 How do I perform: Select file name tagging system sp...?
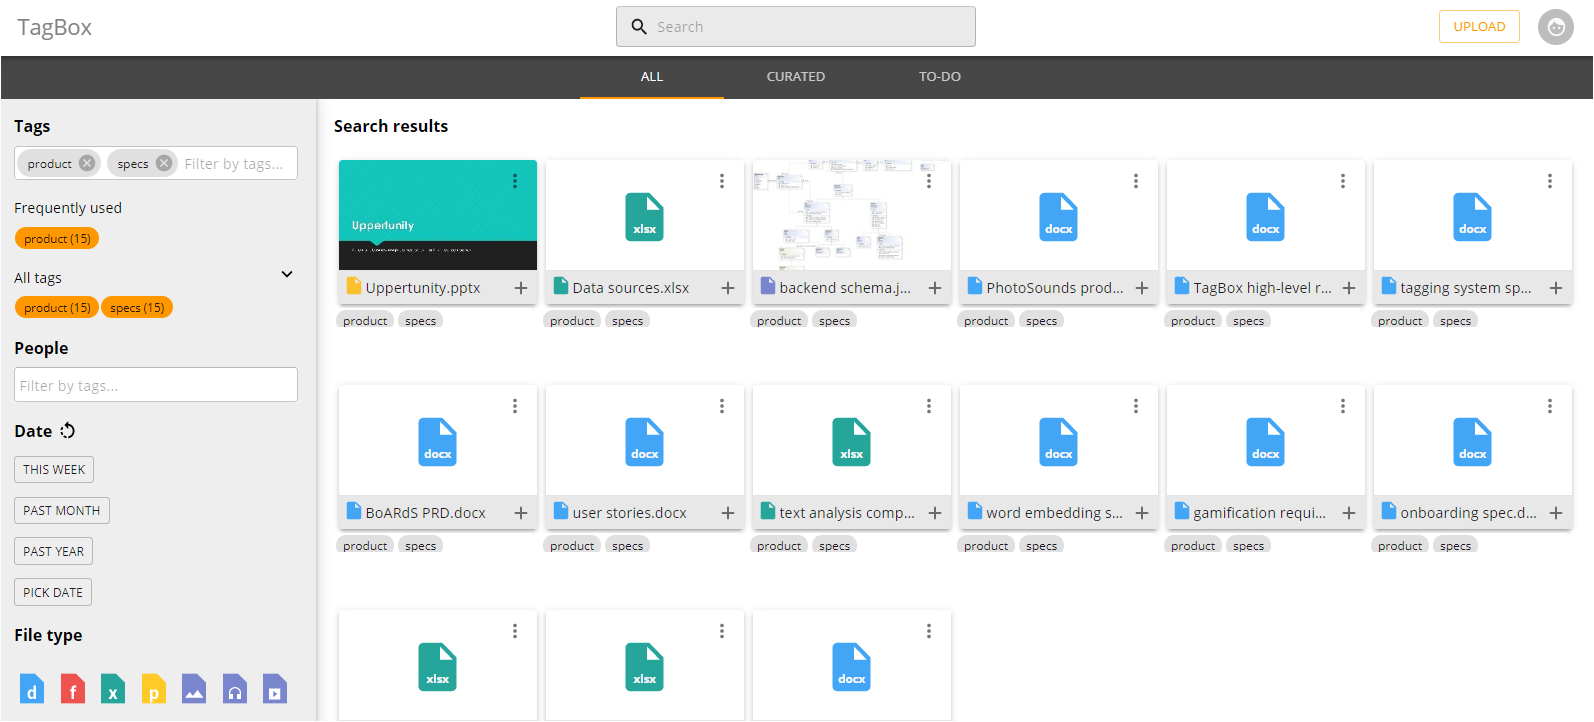[1466, 288]
